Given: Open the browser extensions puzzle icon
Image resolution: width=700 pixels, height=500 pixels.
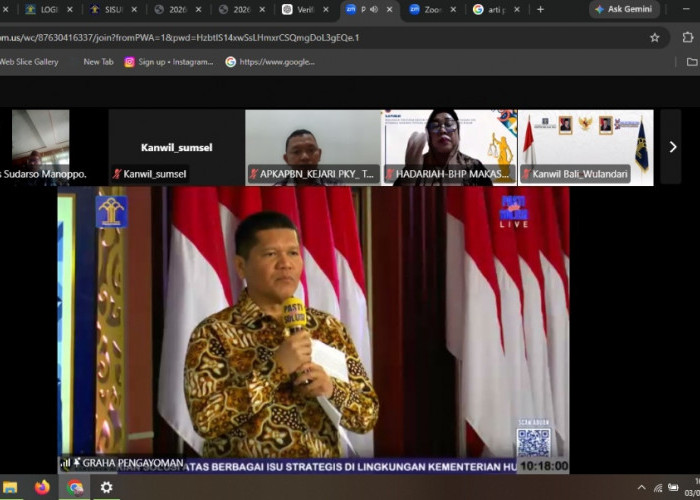Looking at the screenshot, I should click(688, 38).
